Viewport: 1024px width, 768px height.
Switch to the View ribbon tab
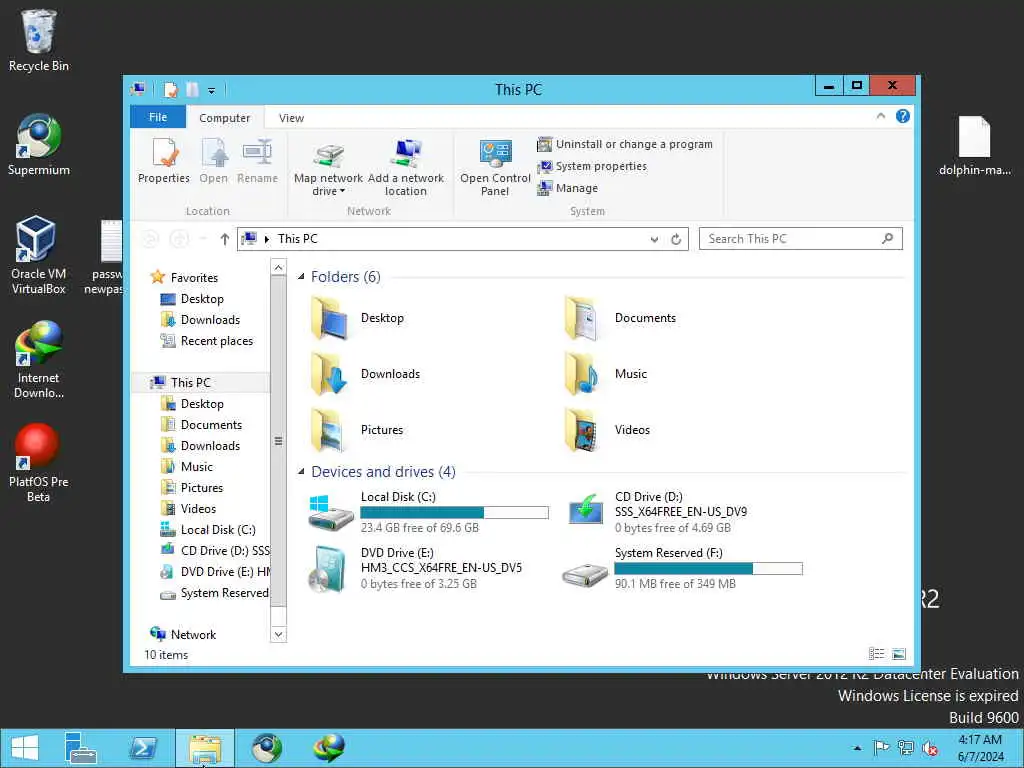pos(291,118)
